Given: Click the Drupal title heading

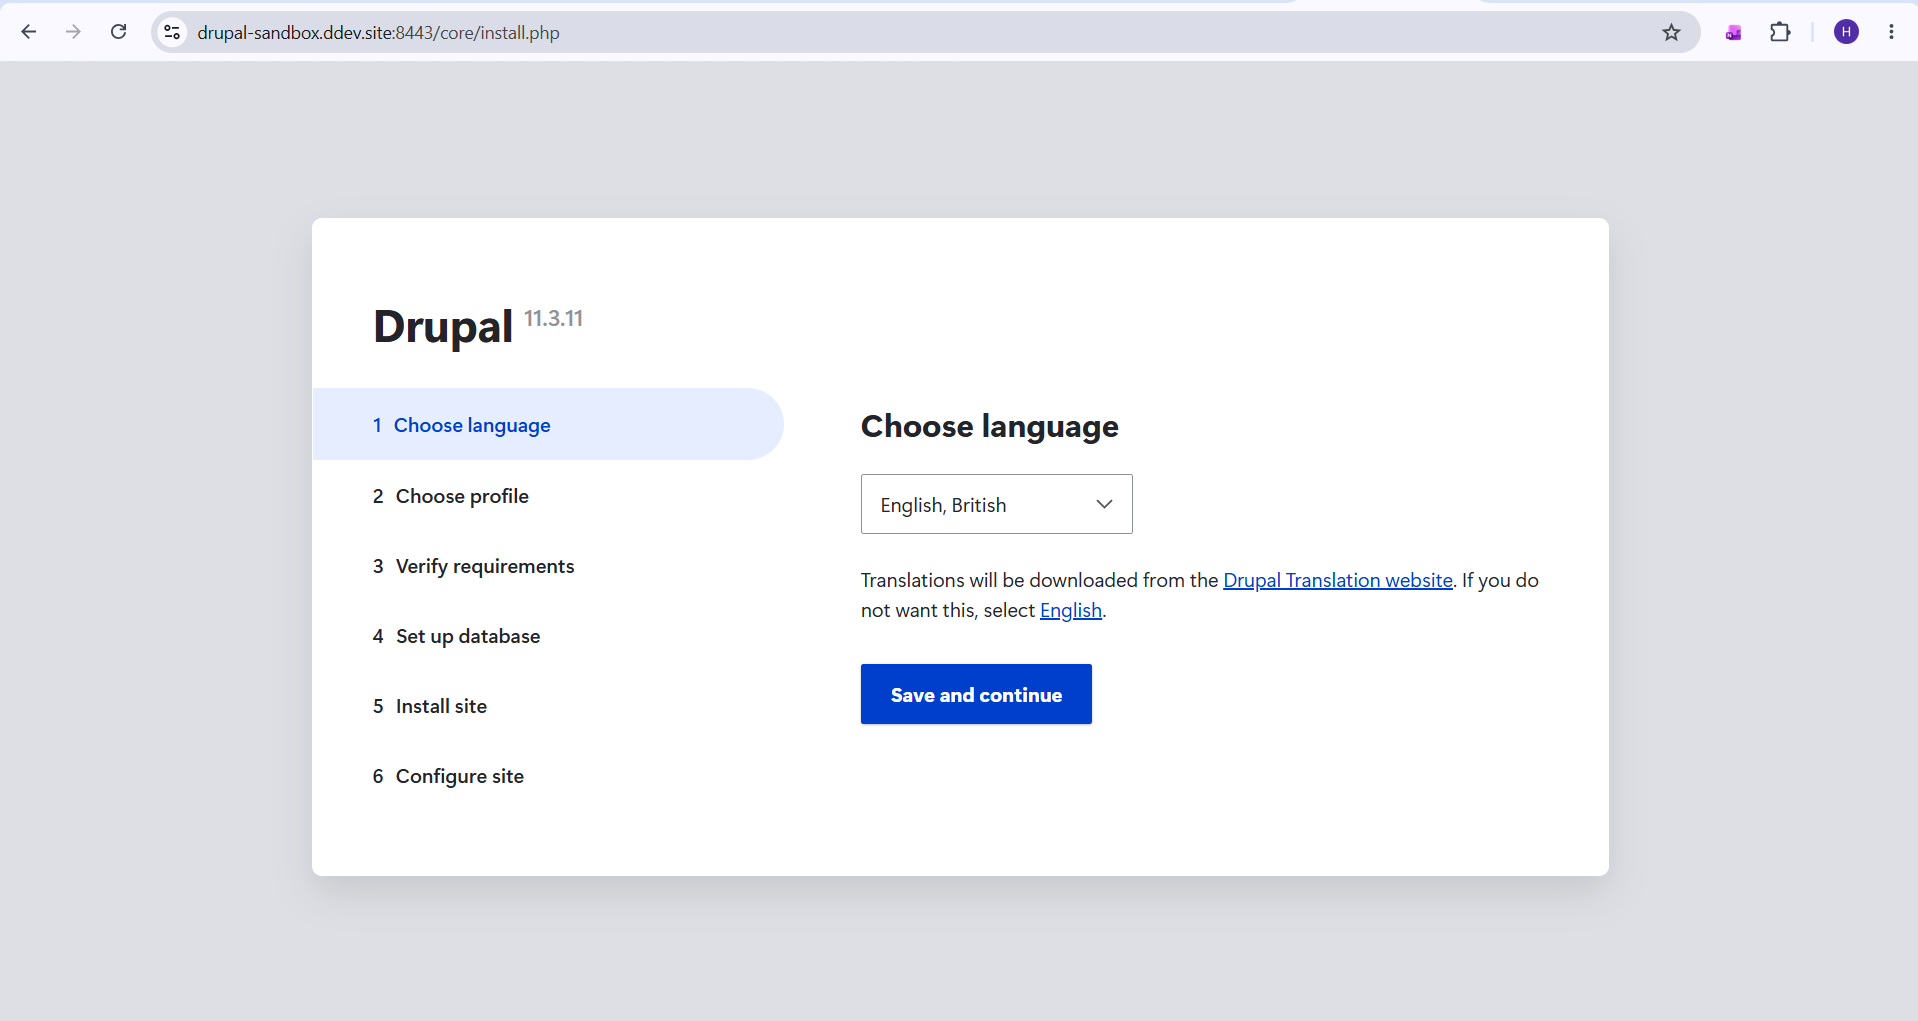Looking at the screenshot, I should [442, 326].
